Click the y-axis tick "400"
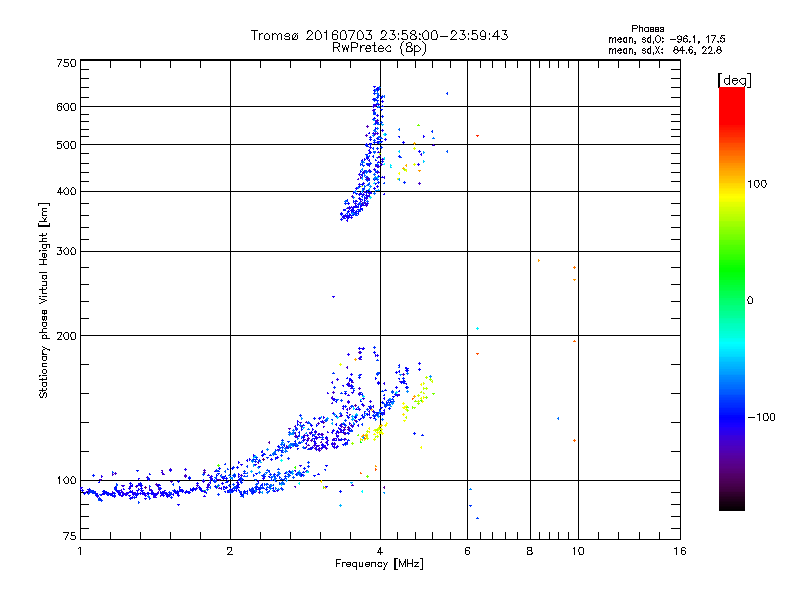This screenshot has height=600, width=800. click(x=66, y=192)
